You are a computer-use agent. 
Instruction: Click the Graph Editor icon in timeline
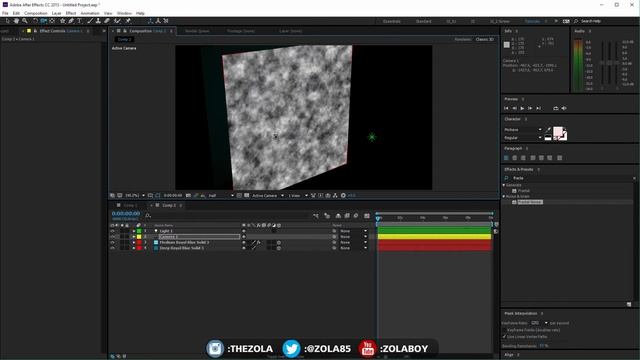tap(367, 216)
